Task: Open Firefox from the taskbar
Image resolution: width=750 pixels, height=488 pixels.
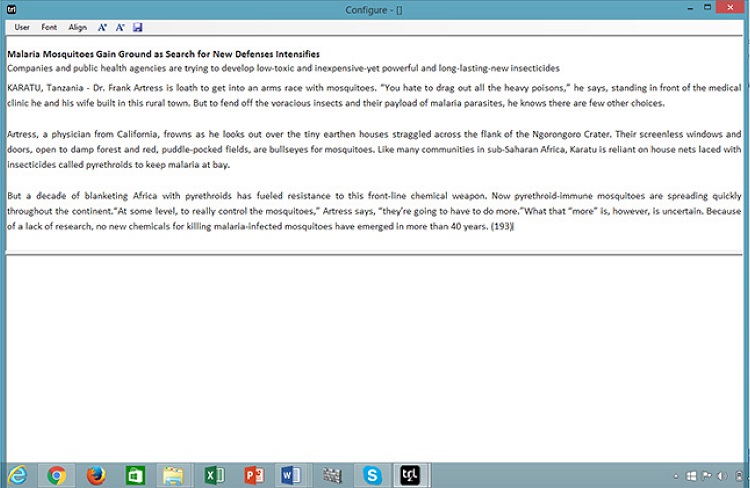Action: pos(96,475)
